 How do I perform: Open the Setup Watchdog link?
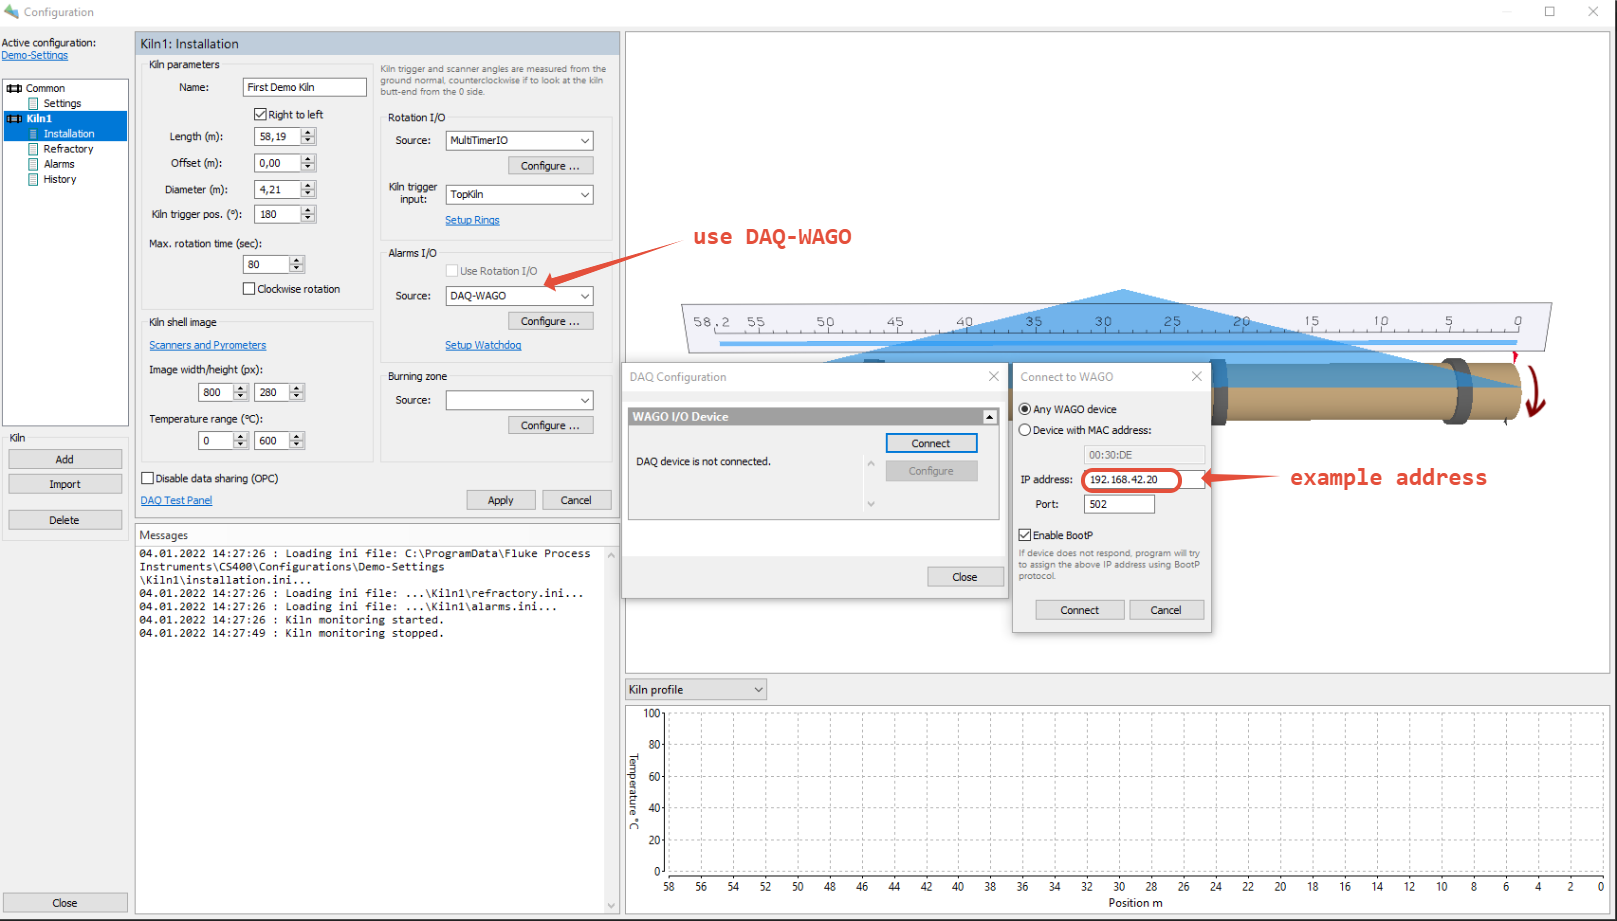pyautogui.click(x=483, y=345)
